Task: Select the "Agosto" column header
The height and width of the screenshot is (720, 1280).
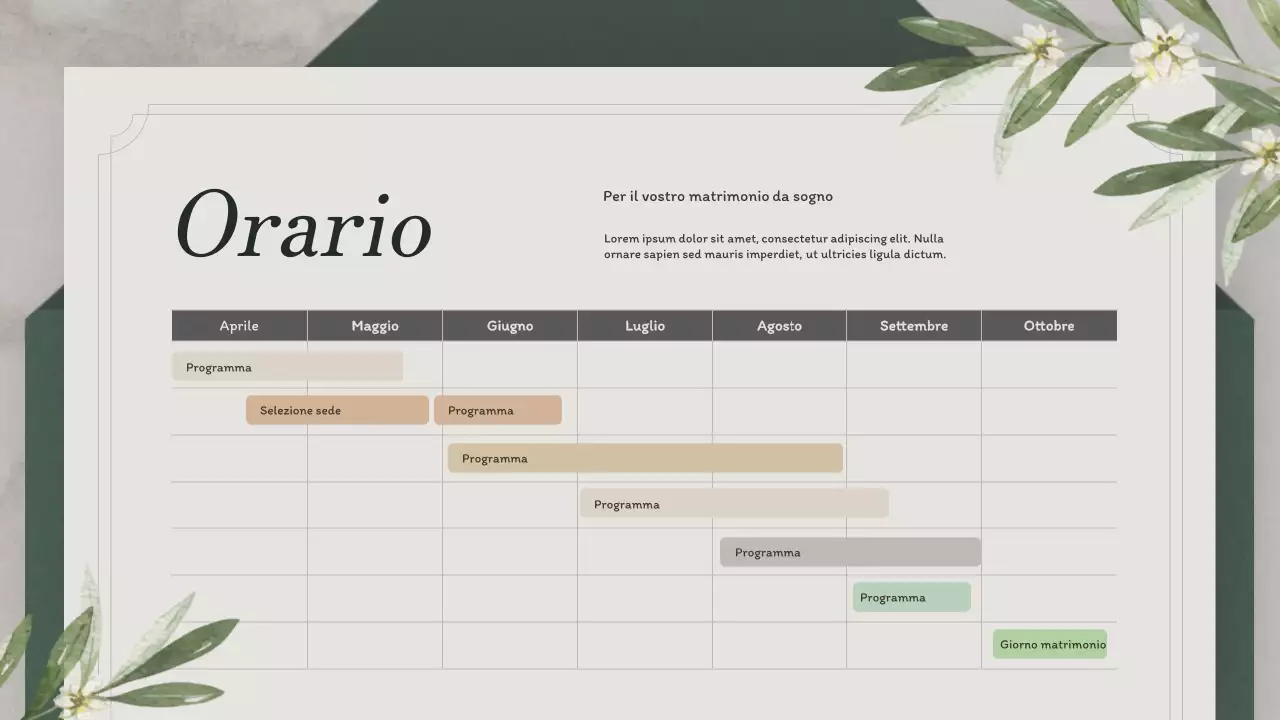Action: point(779,325)
